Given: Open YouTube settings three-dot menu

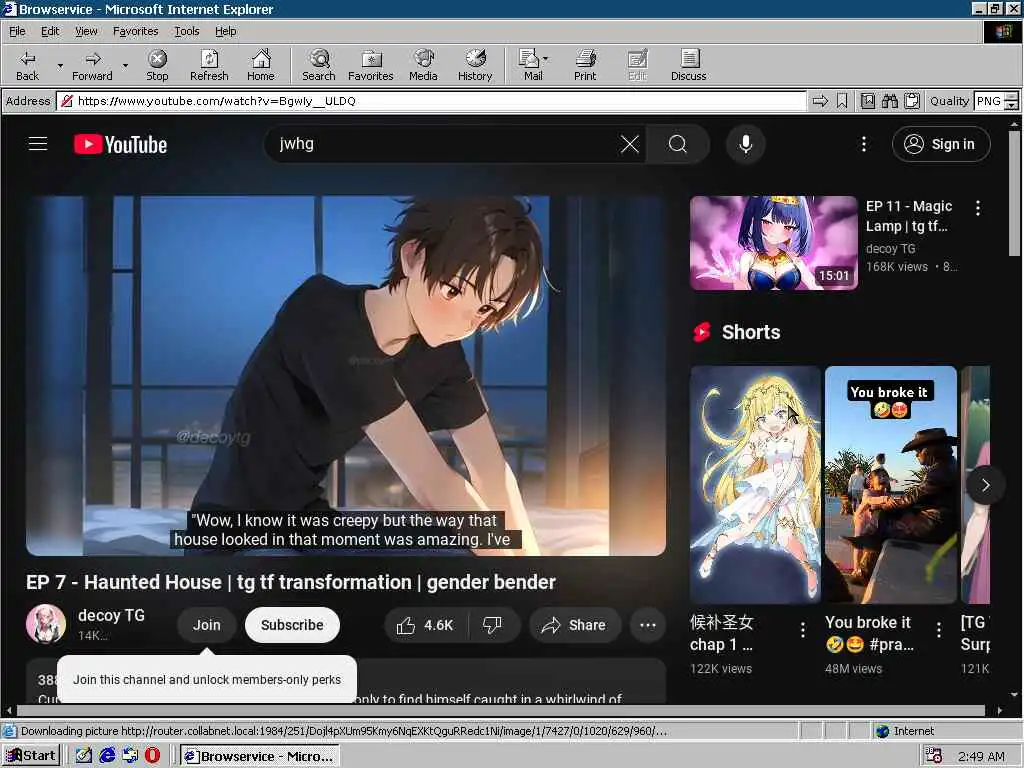Looking at the screenshot, I should point(863,144).
